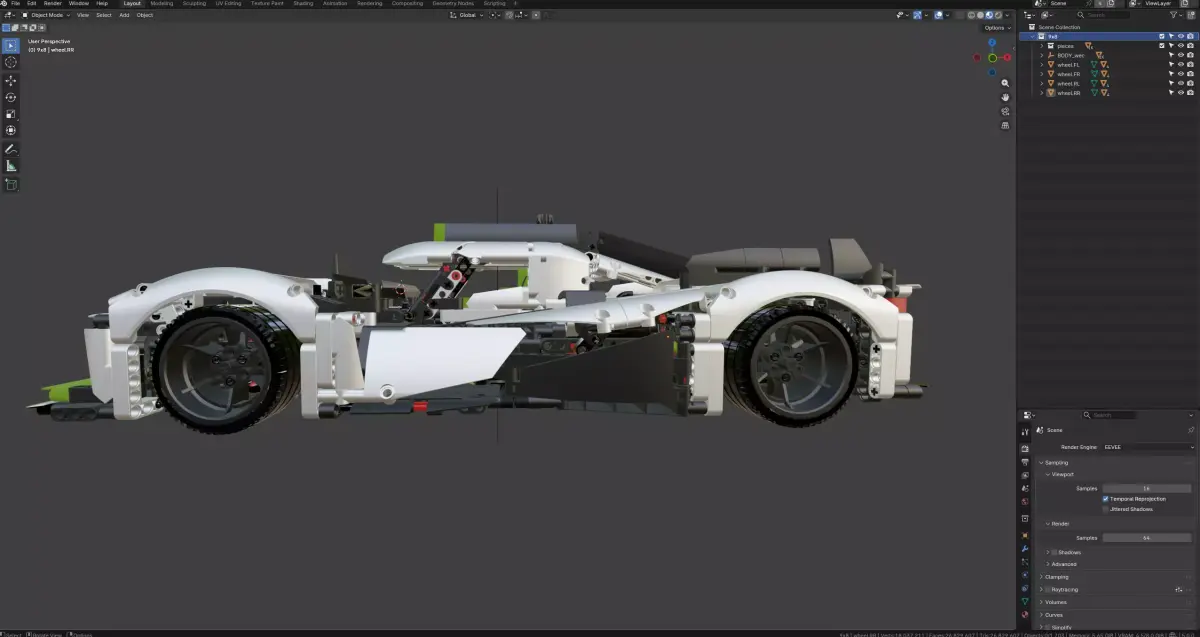Open the Material properties tab

[1025, 614]
